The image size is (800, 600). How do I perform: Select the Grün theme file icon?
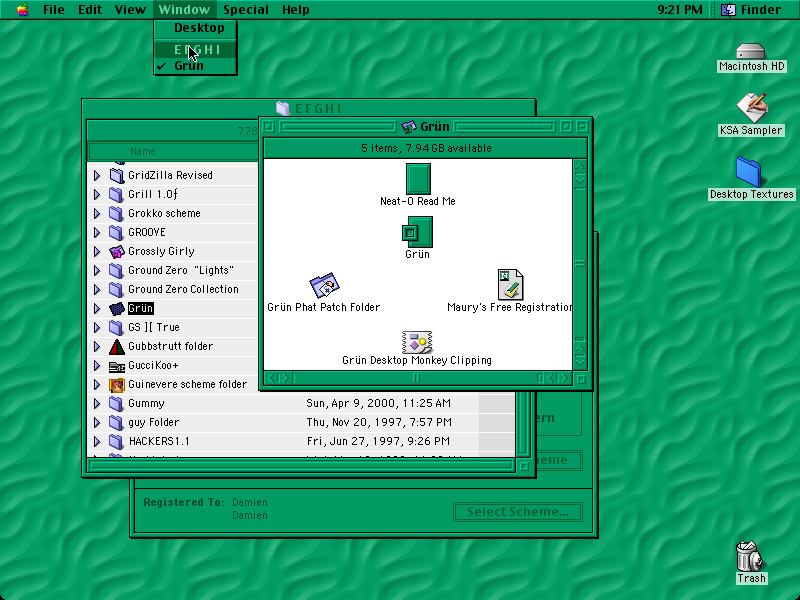pyautogui.click(x=417, y=232)
